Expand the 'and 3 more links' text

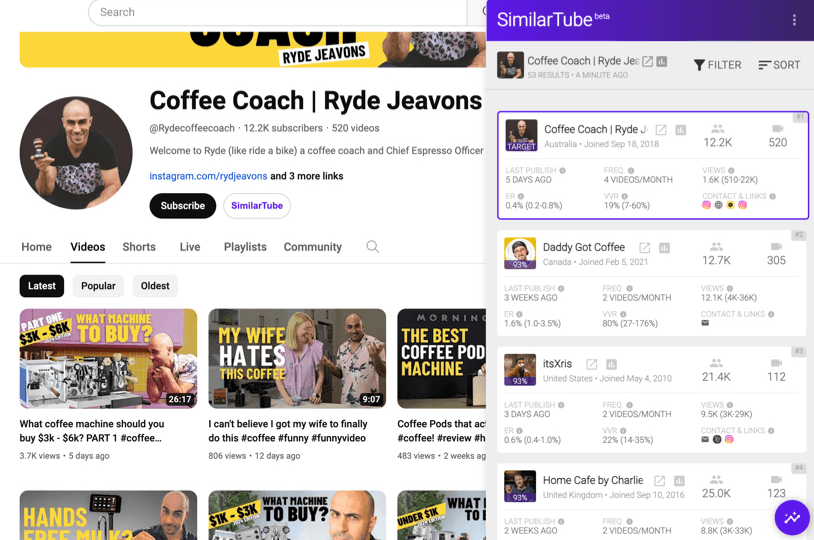pos(306,176)
